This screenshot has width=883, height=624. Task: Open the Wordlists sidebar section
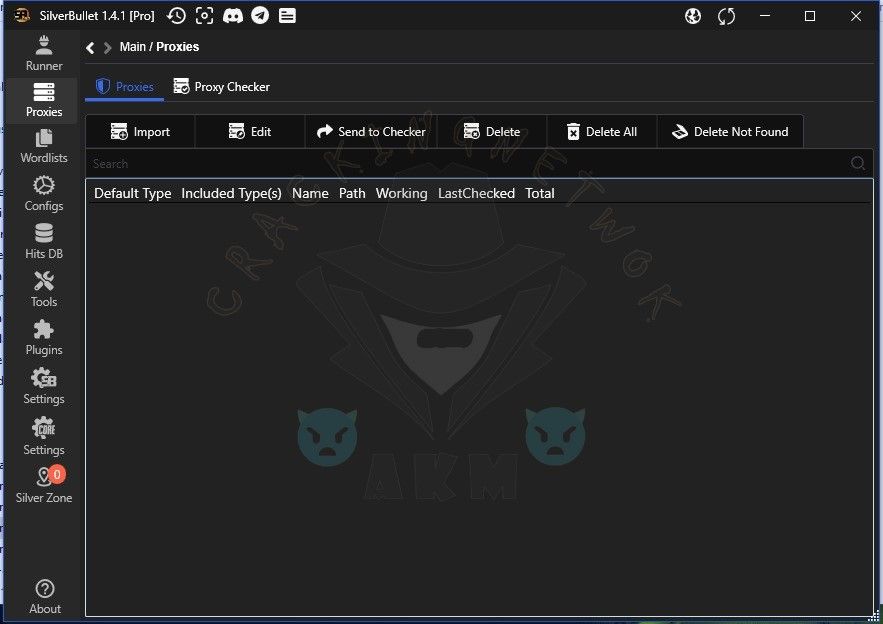coord(43,146)
